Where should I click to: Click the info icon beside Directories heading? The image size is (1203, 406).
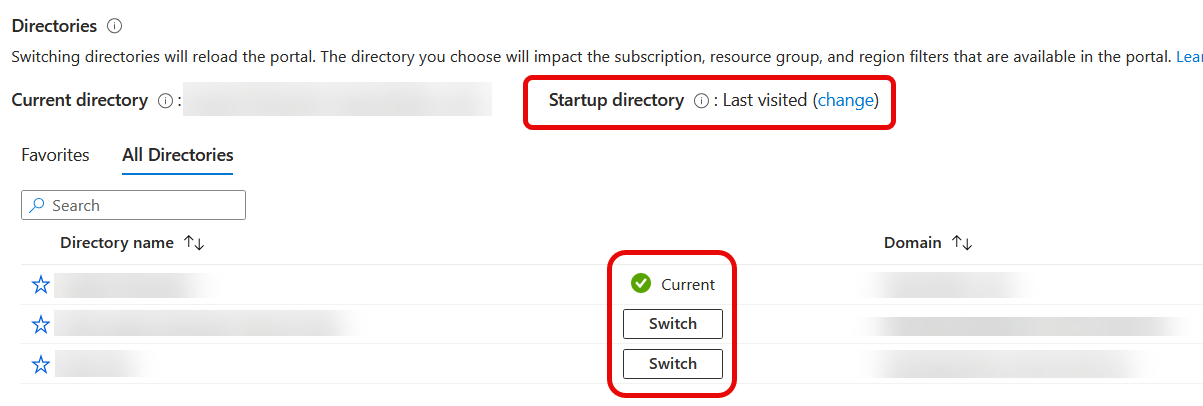pos(114,26)
